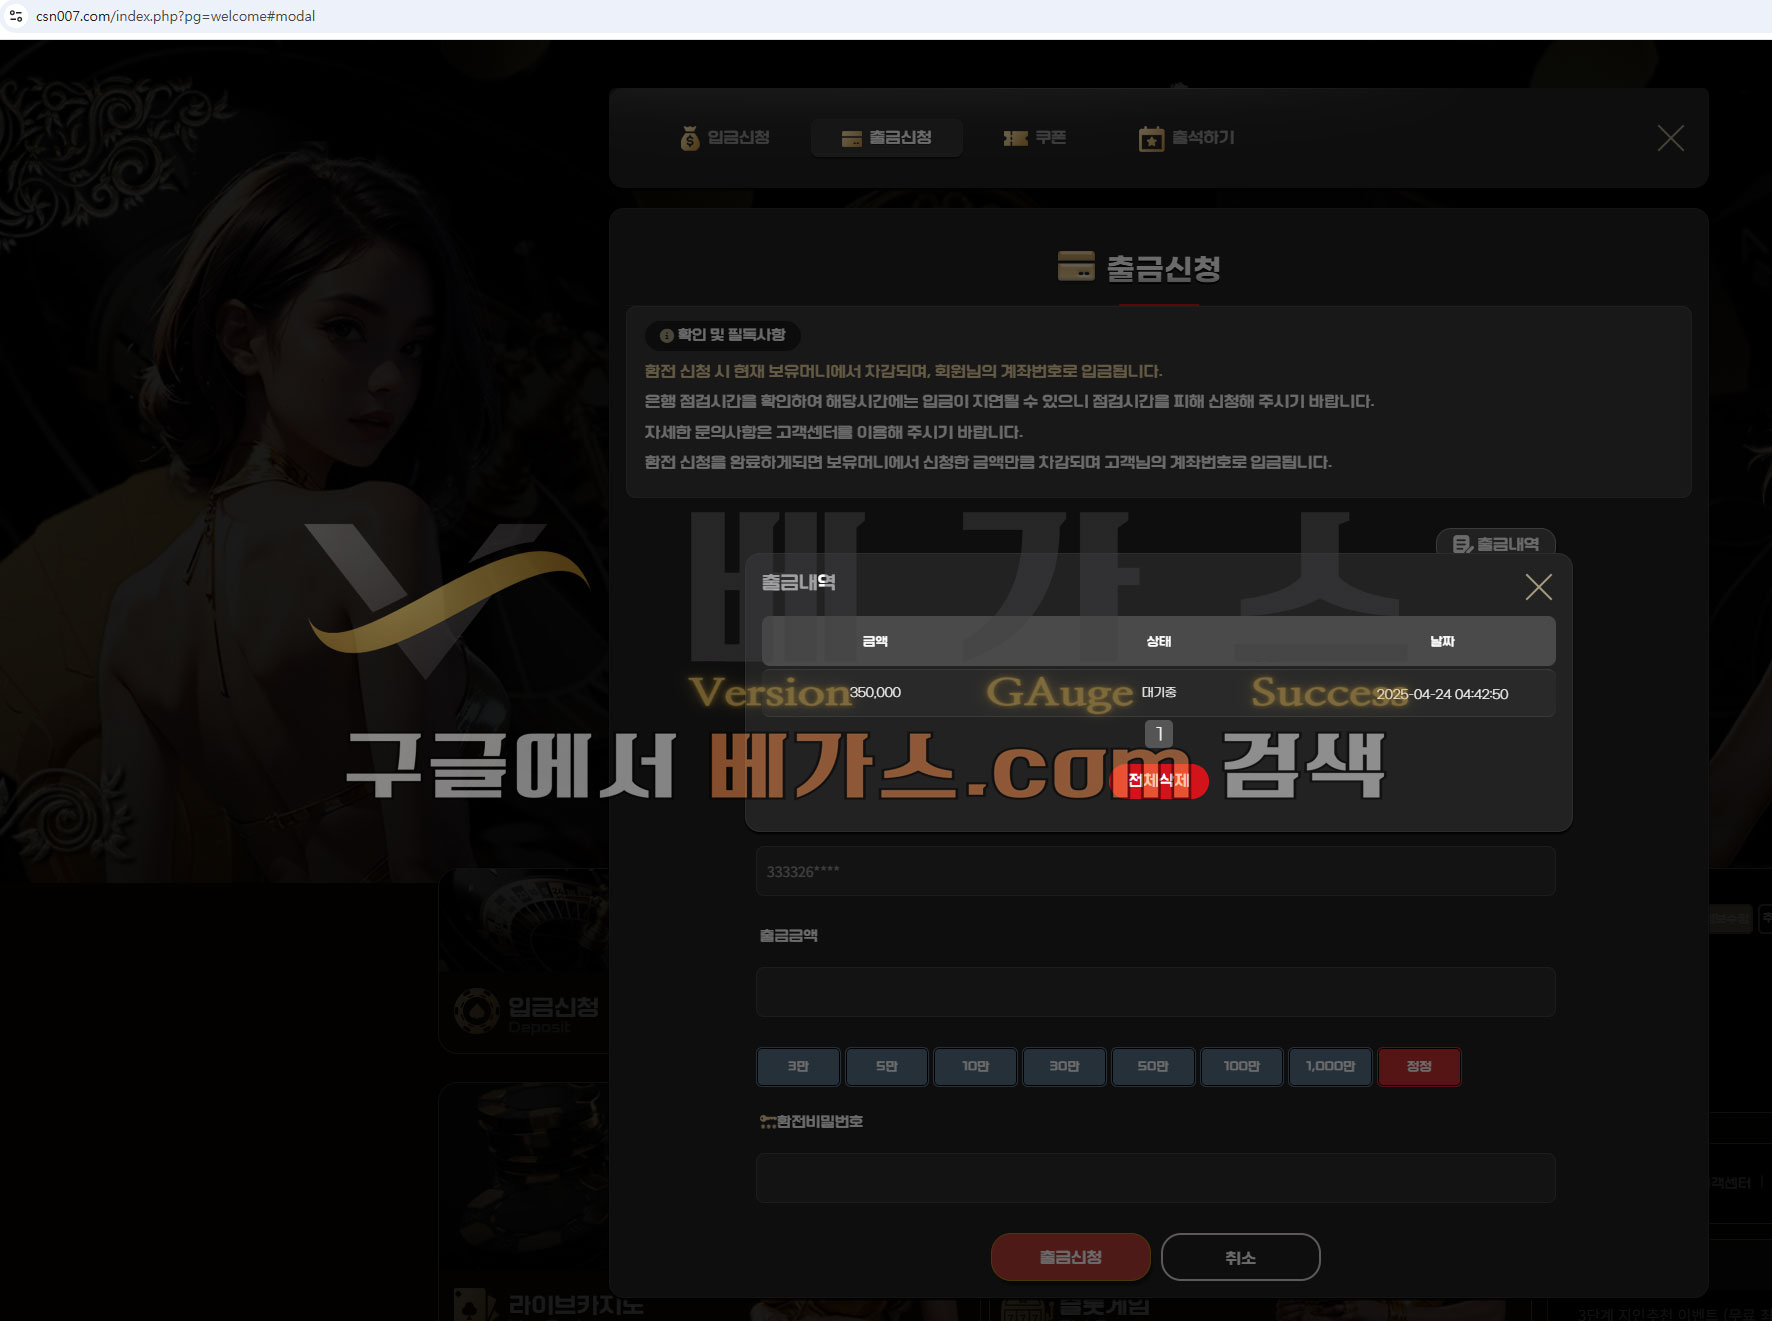Focus the 환전비밀번호 password field

tap(1155, 1178)
